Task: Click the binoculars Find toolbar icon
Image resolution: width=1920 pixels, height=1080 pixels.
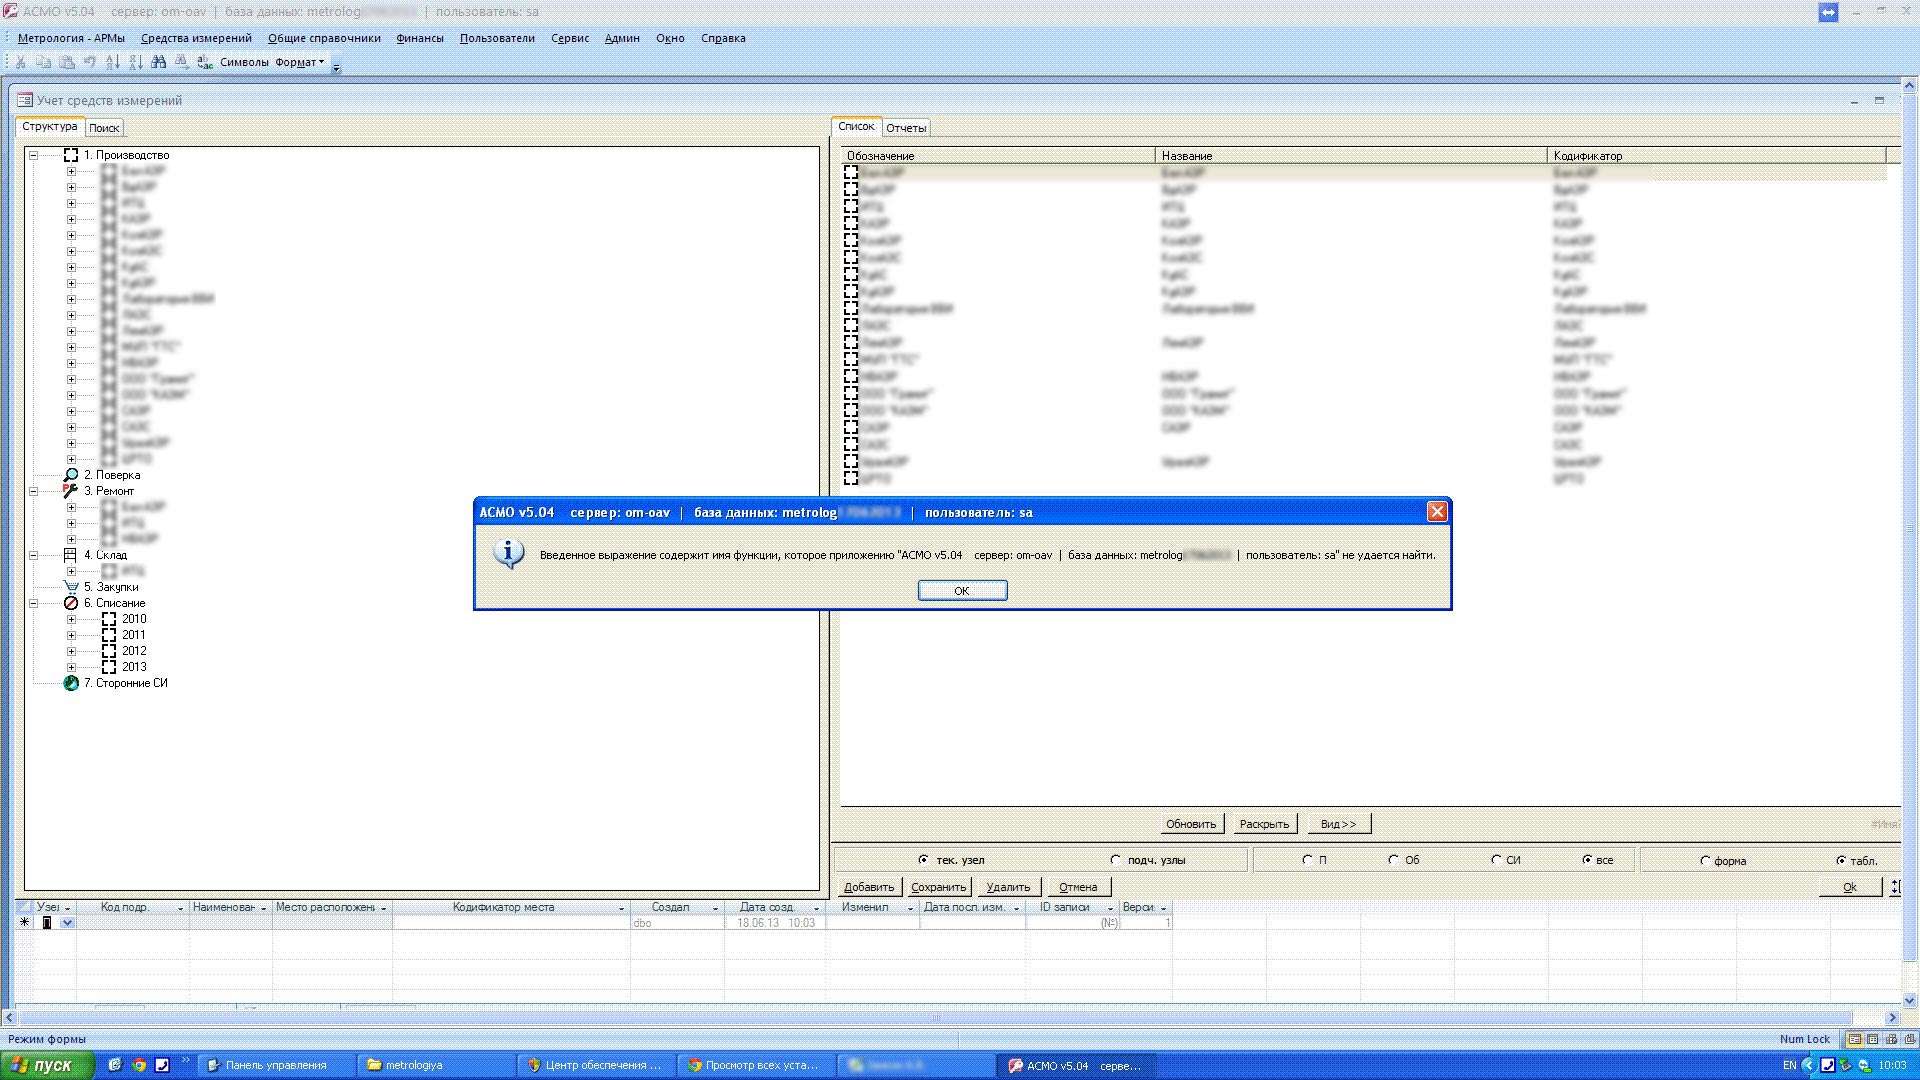Action: pyautogui.click(x=158, y=62)
